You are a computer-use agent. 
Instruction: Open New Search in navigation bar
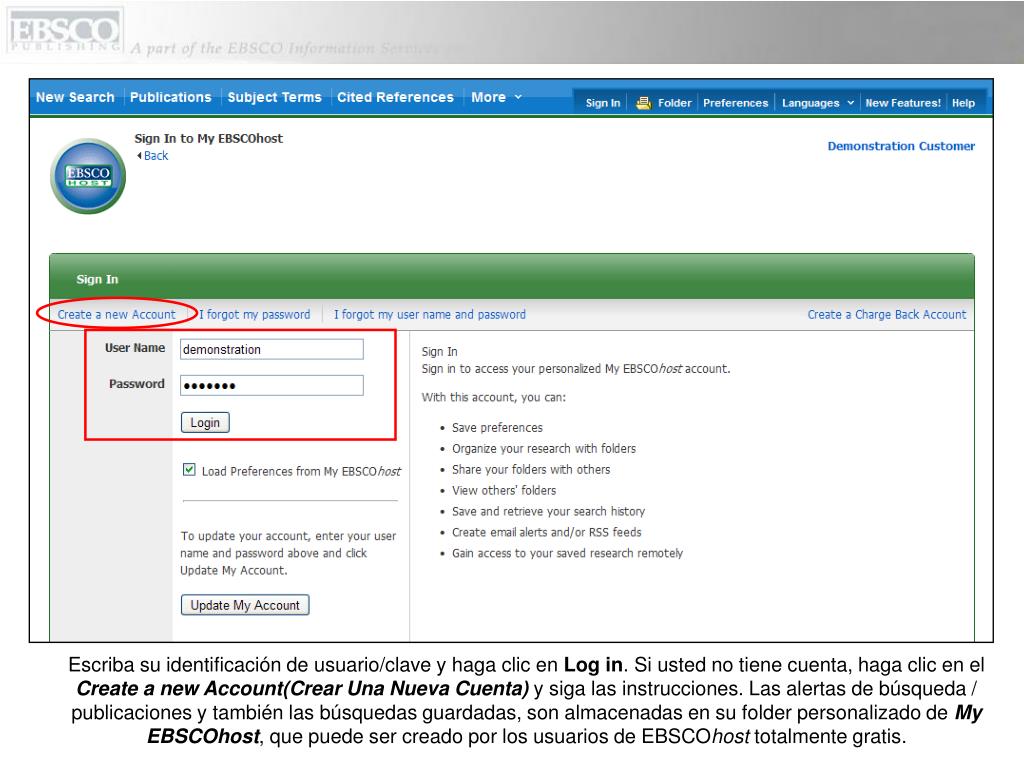75,97
